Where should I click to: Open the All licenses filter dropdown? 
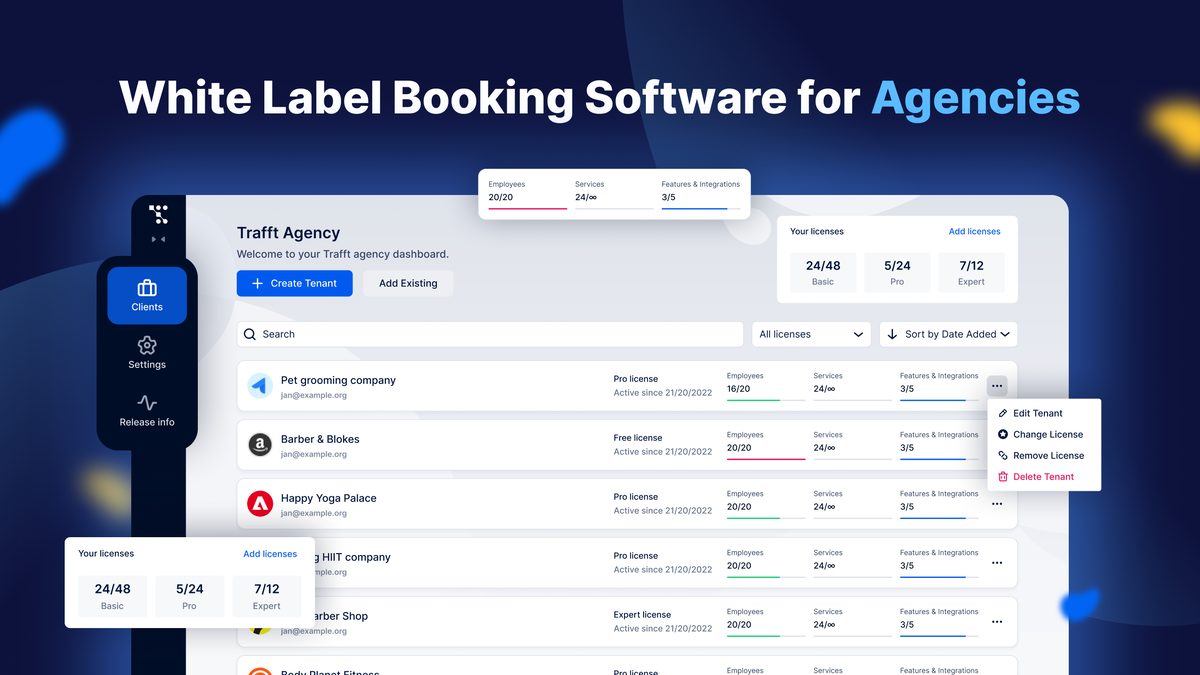point(810,333)
